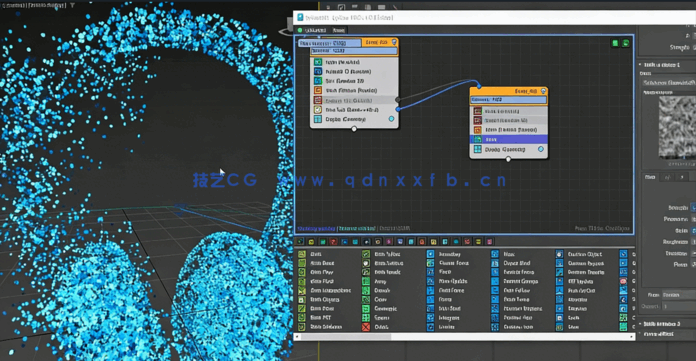This screenshot has height=361, width=696.
Task: Select the Mass operator icon
Action: pos(494,254)
